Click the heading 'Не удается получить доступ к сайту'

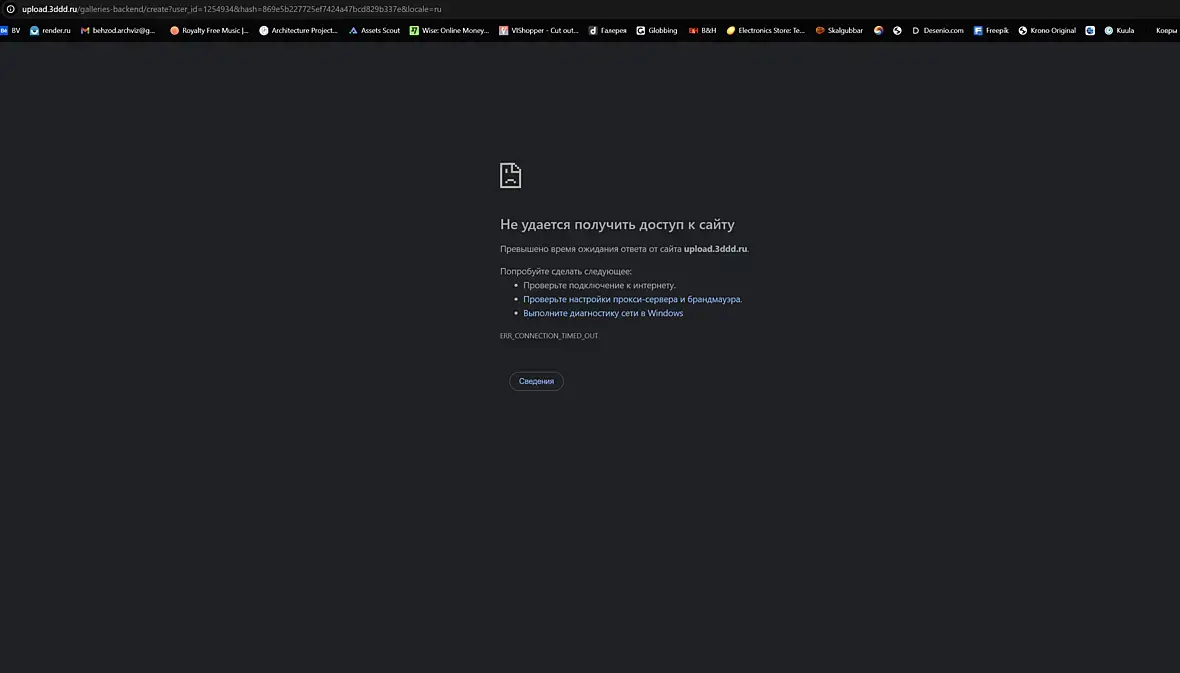click(x=617, y=224)
